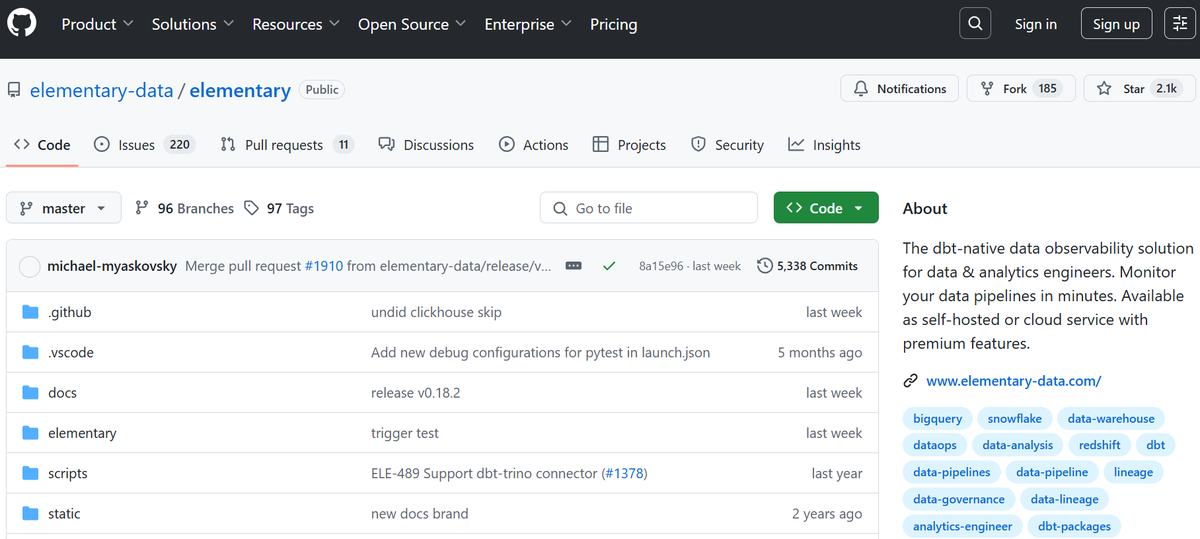Switch to the Code tab

(x=42, y=145)
